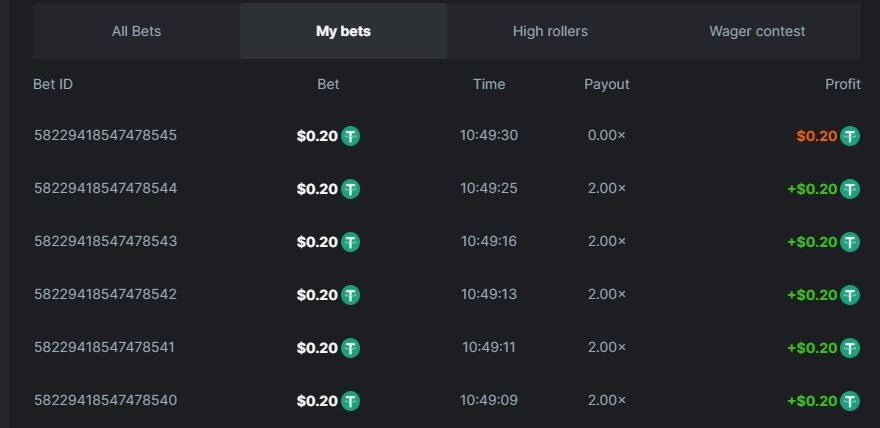Click the Payout column header
Image resolution: width=880 pixels, height=428 pixels.
[x=607, y=84]
